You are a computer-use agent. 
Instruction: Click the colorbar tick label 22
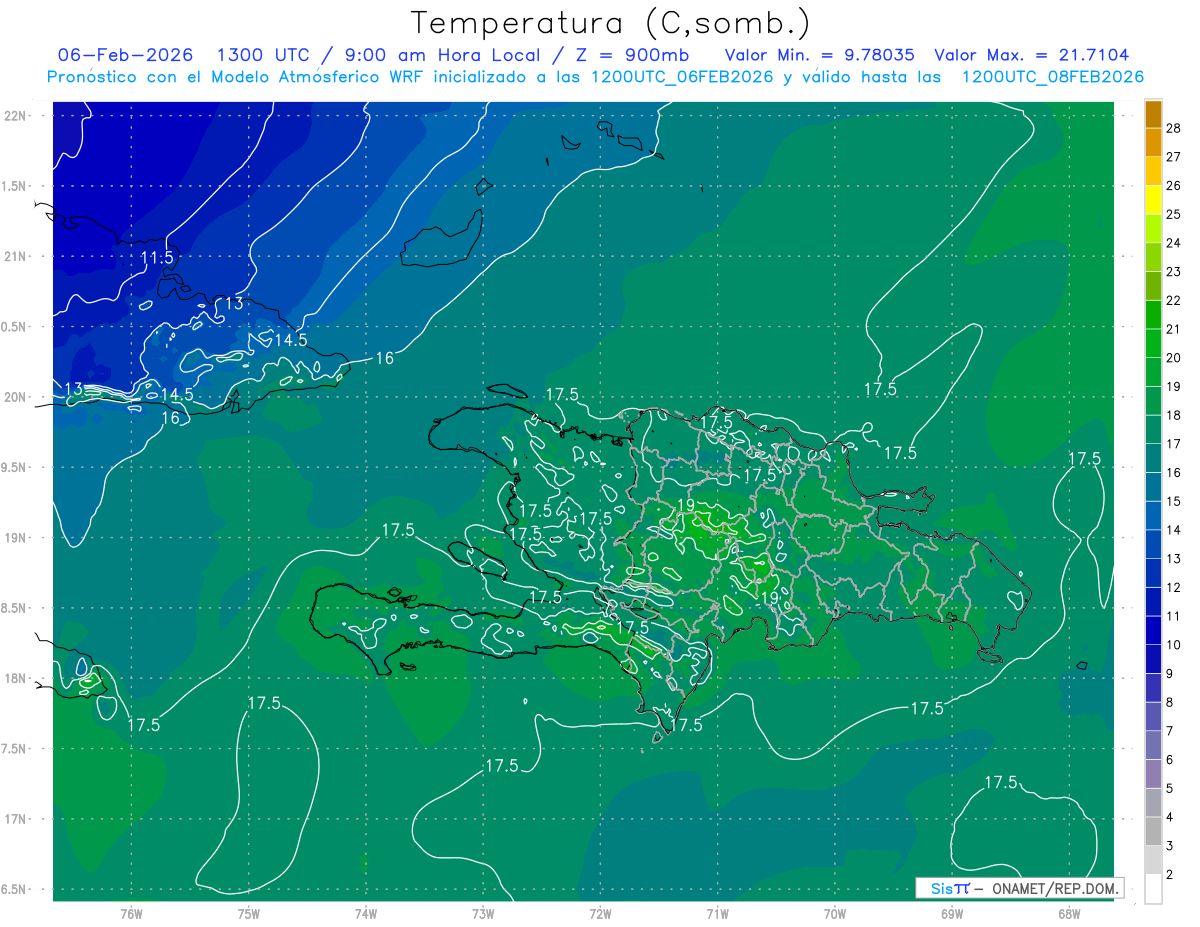1174,301
